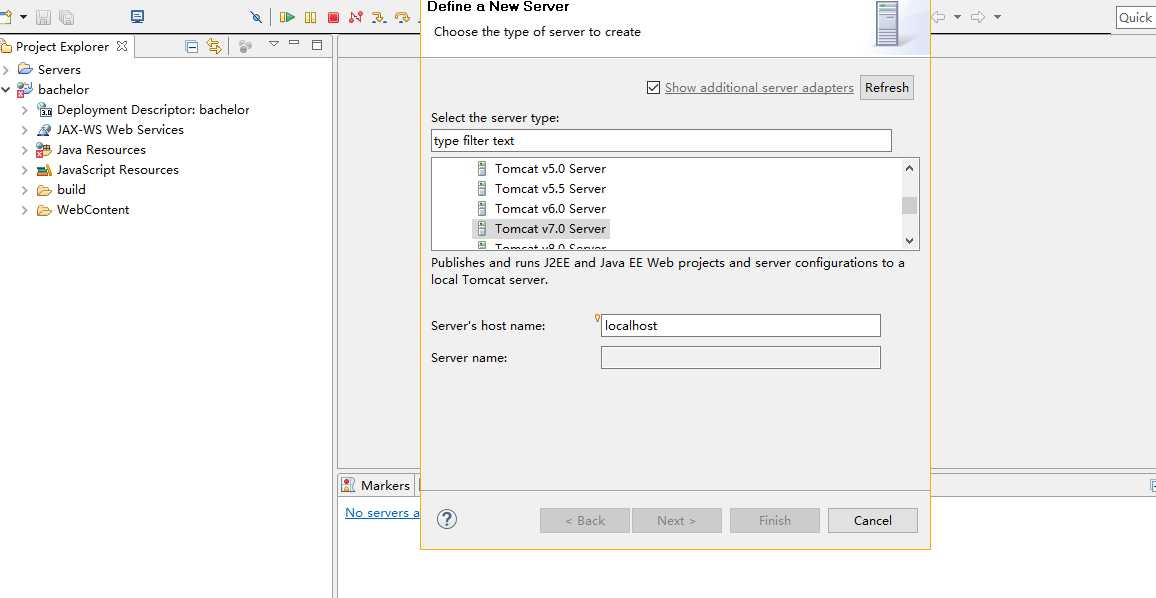The width and height of the screenshot is (1156, 598).
Task: Click the Step Over arrow icon
Action: click(x=402, y=17)
